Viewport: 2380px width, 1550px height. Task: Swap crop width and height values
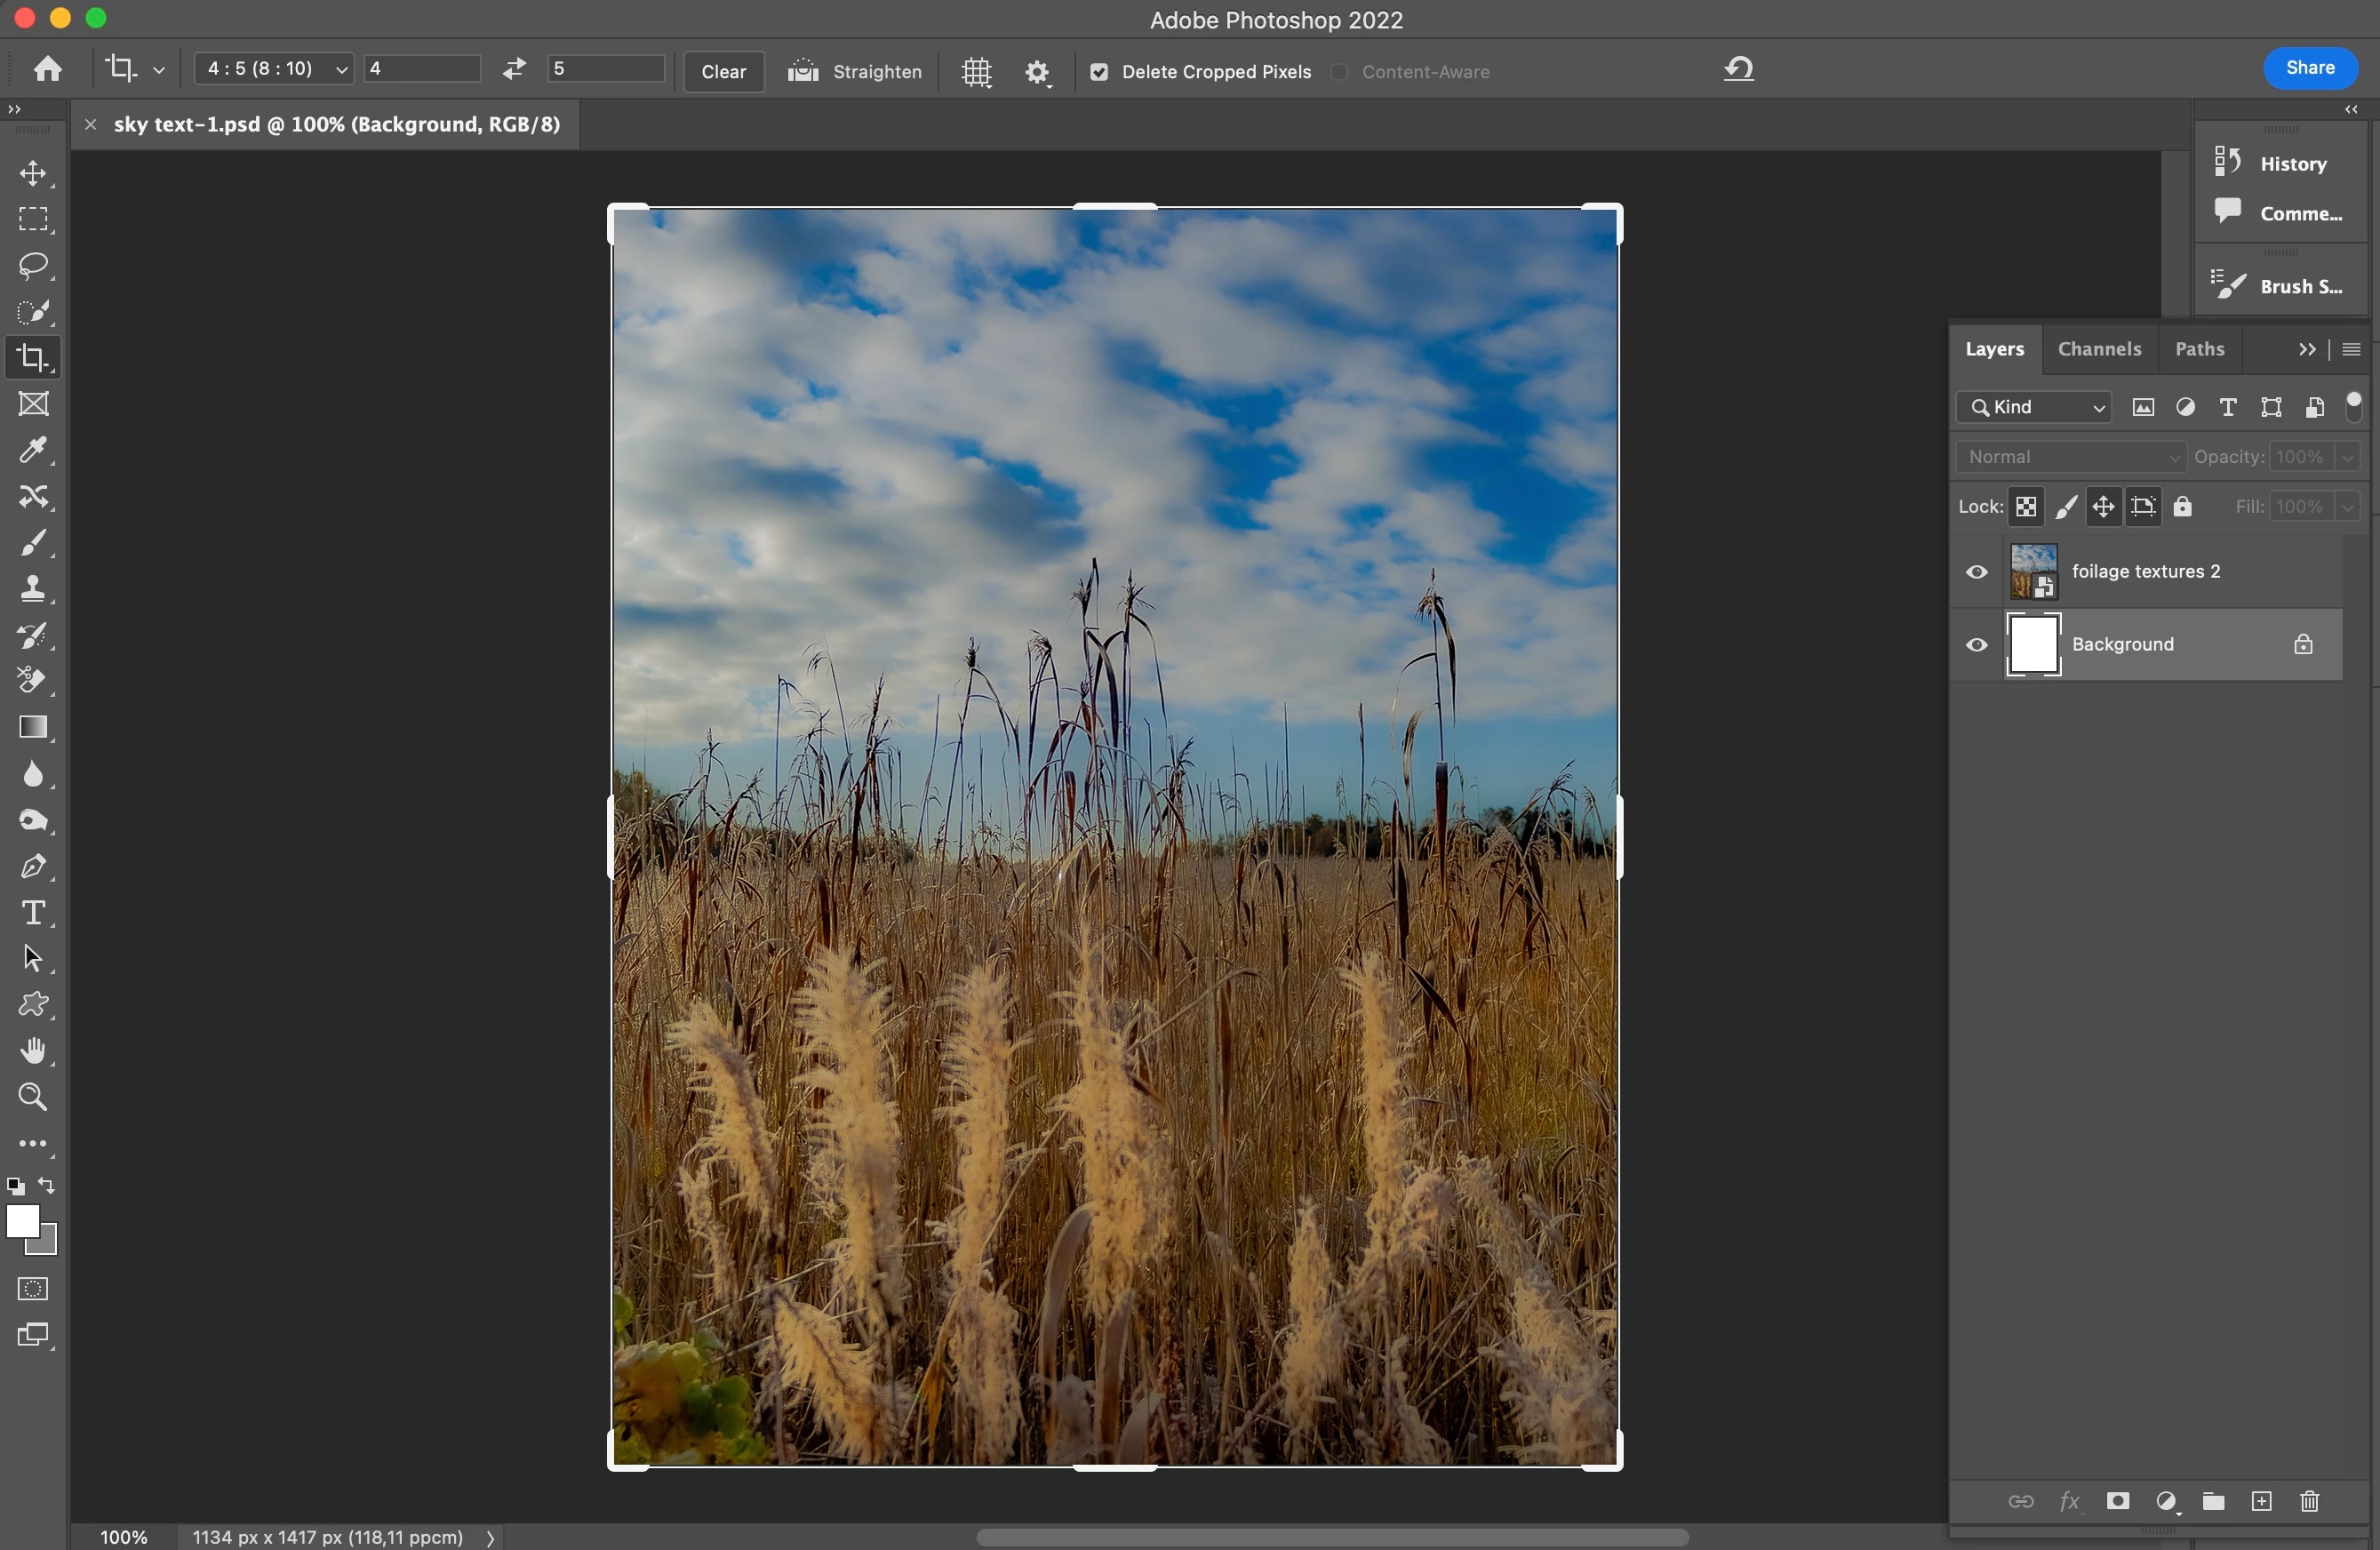[x=514, y=69]
